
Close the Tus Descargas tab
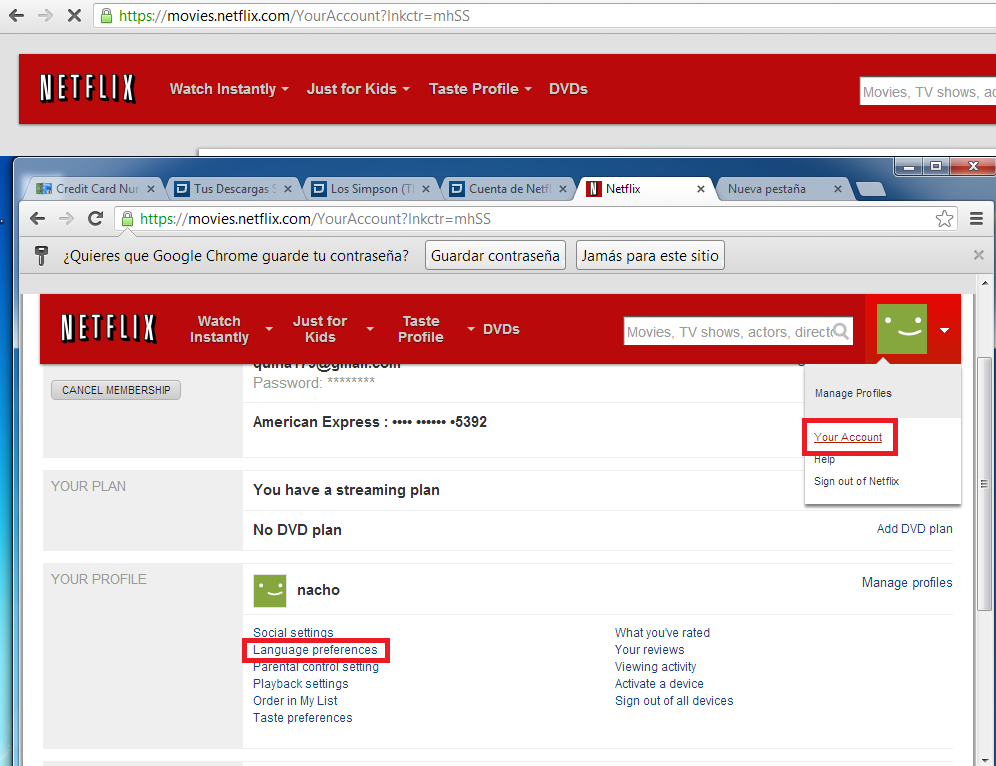[288, 189]
